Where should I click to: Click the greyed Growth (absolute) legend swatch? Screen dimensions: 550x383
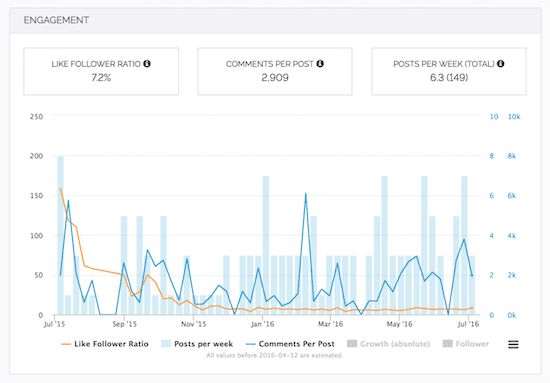[352, 344]
